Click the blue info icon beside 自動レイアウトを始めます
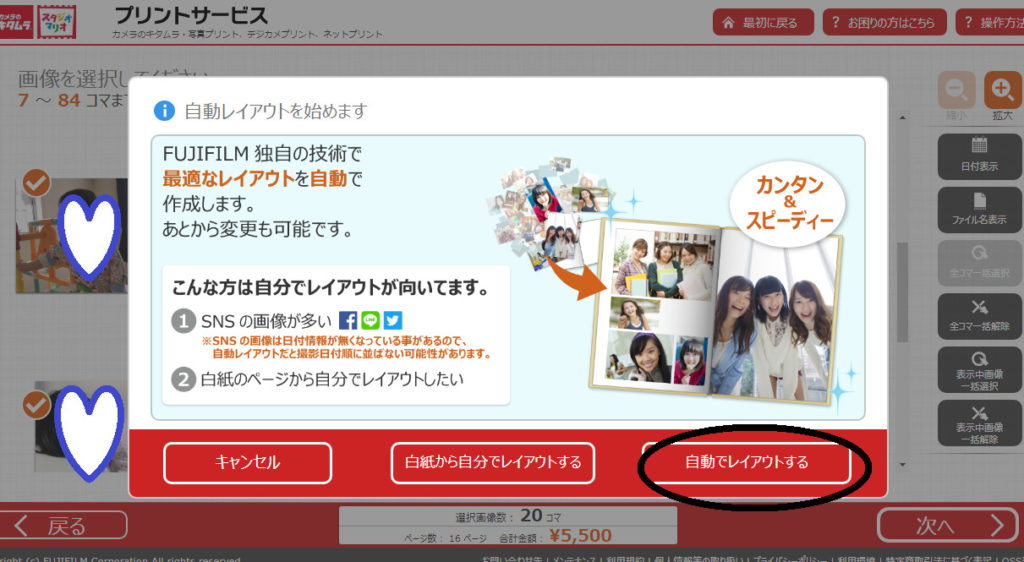This screenshot has height=562, width=1024. pos(165,110)
